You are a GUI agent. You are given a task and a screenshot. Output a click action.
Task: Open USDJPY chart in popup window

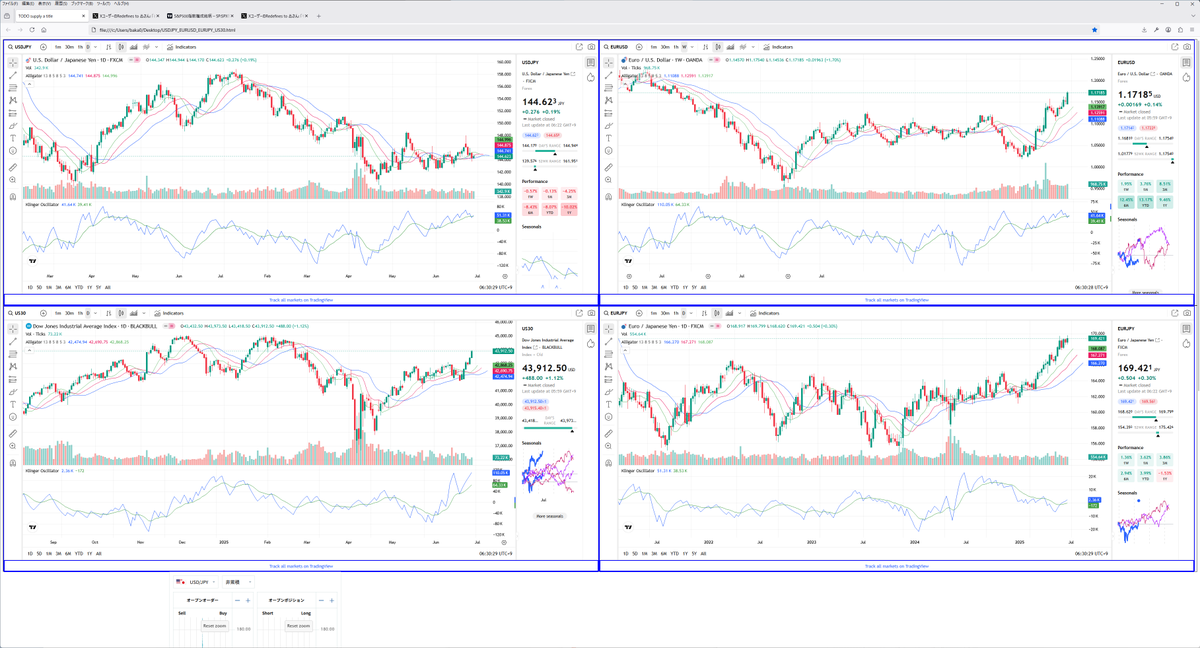click(x=579, y=47)
